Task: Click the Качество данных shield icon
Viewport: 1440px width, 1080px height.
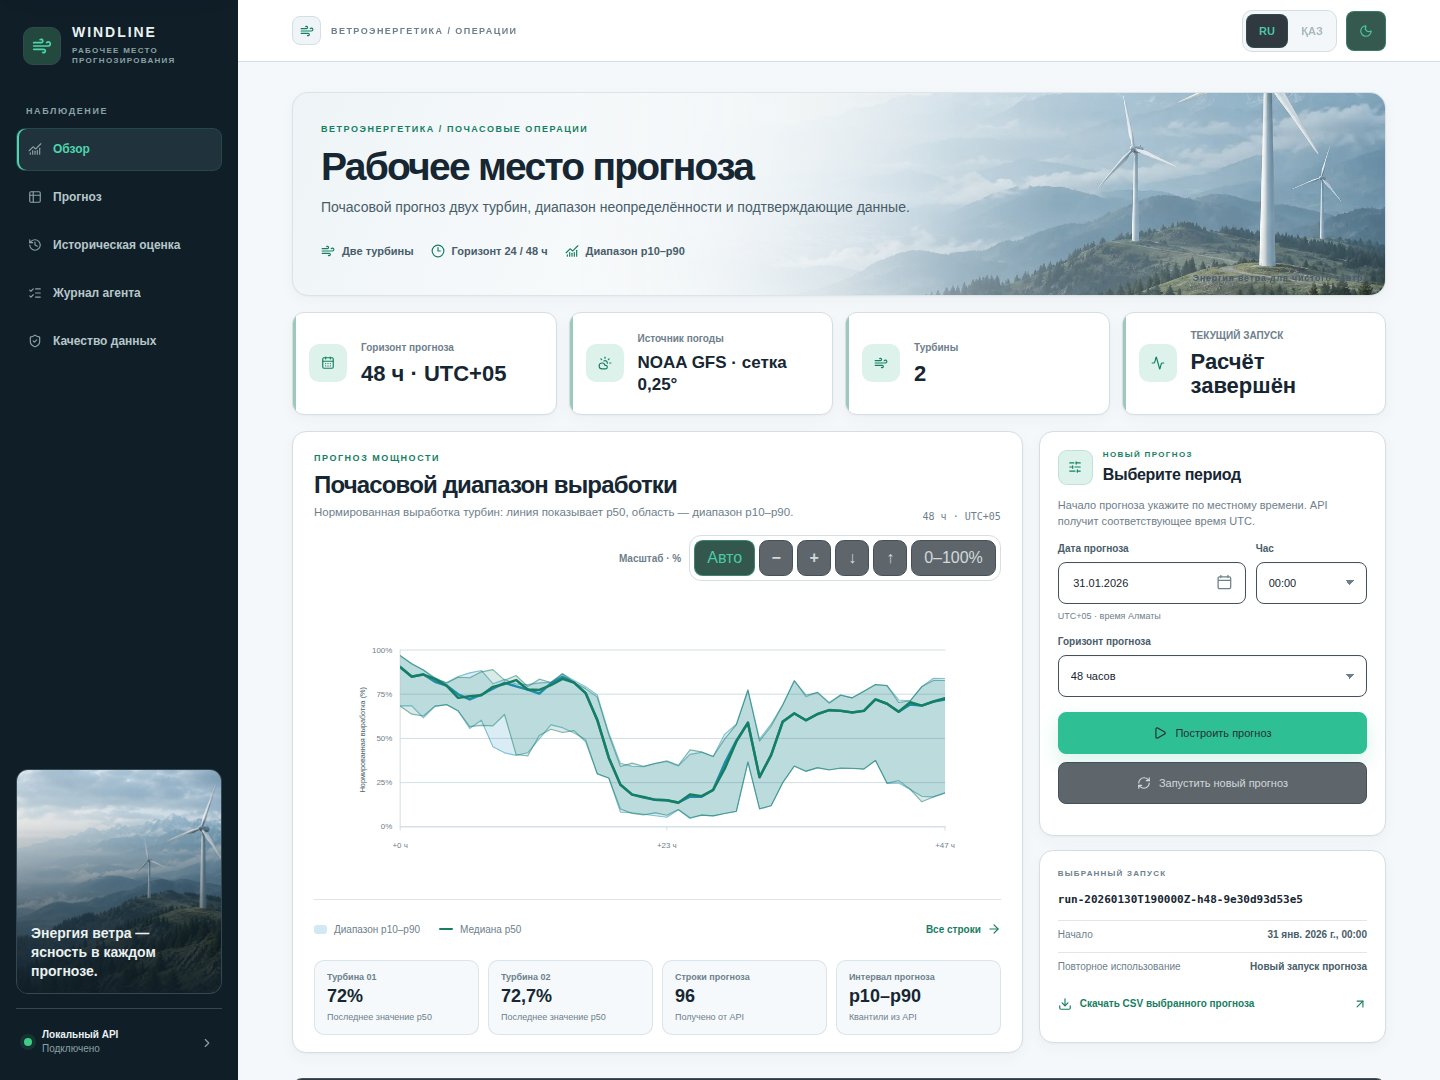Action: pyautogui.click(x=35, y=341)
